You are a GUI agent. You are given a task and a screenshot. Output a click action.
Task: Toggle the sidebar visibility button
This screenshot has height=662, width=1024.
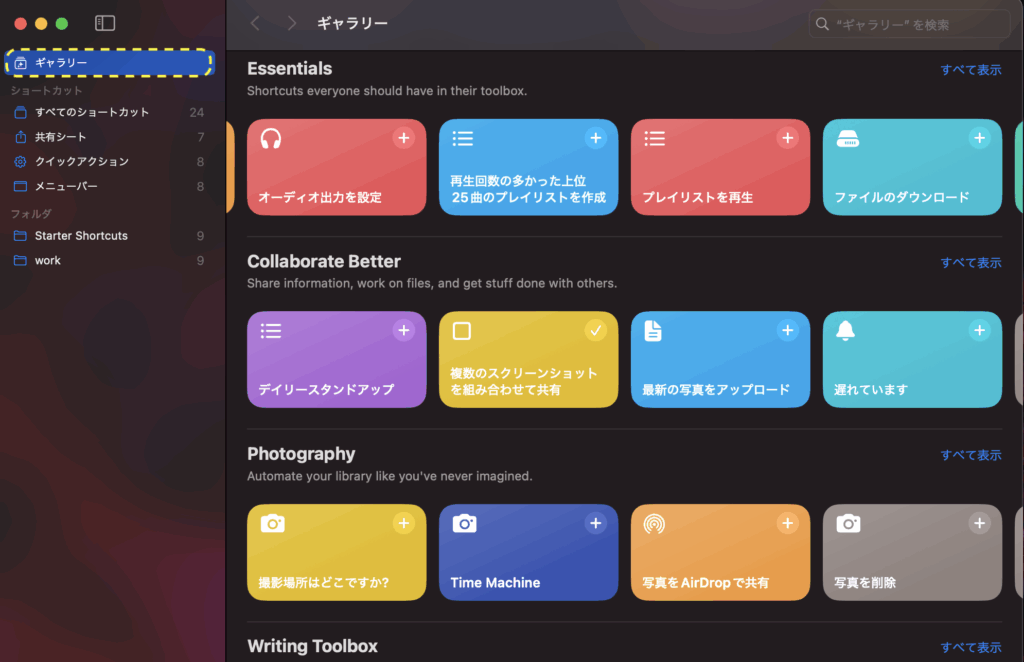105,22
